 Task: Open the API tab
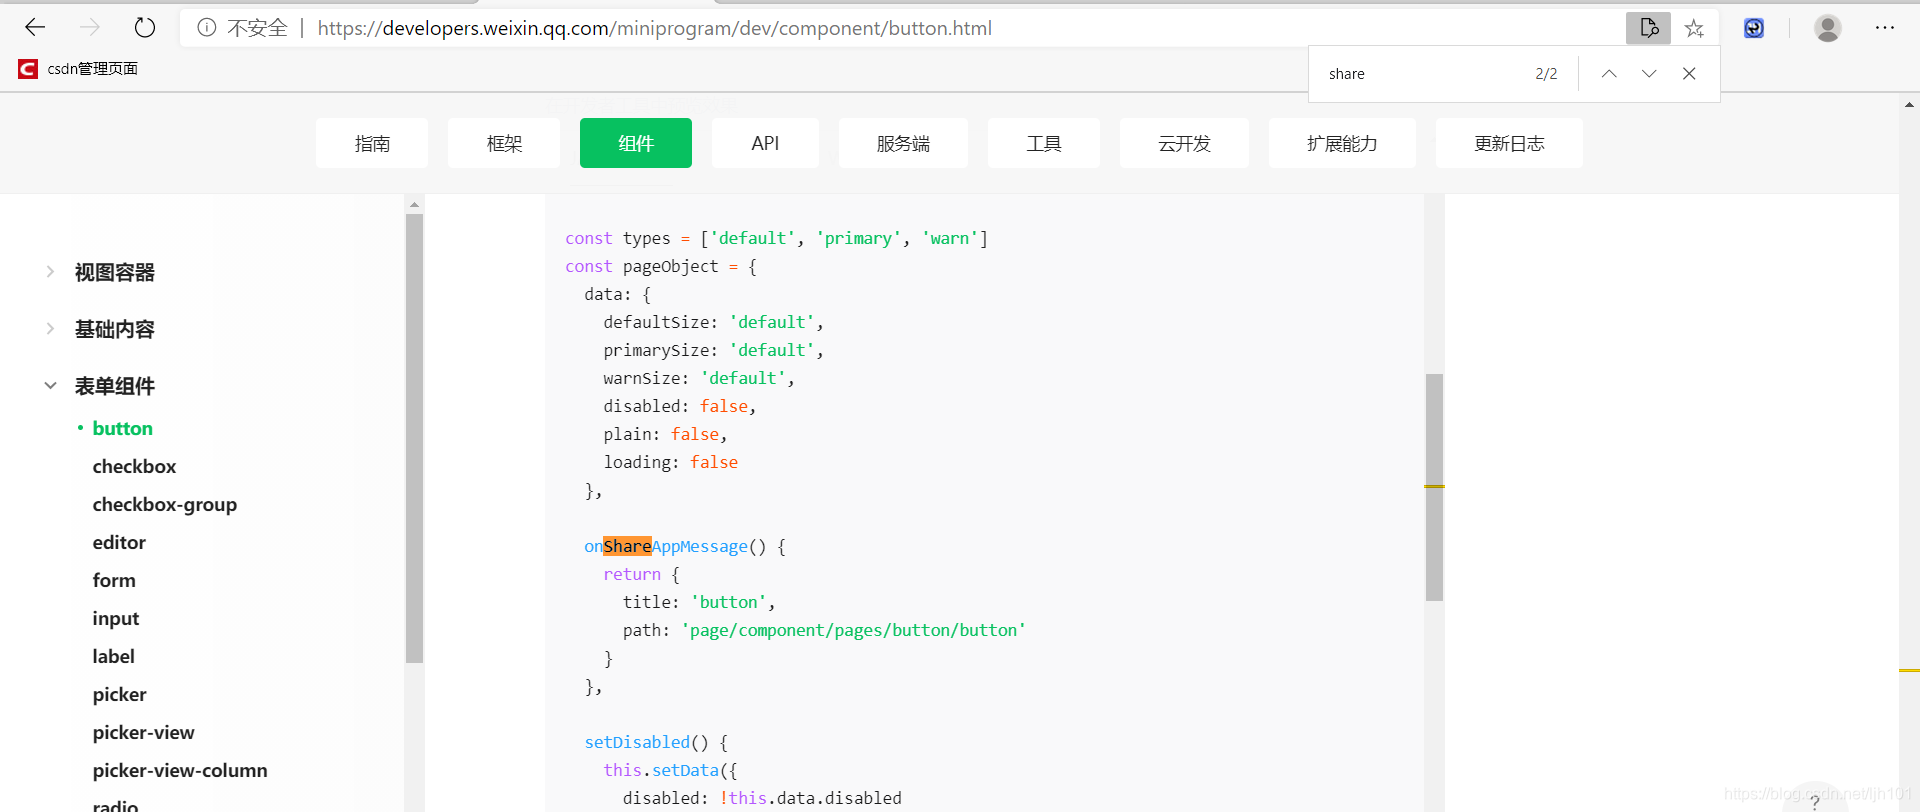[x=765, y=143]
